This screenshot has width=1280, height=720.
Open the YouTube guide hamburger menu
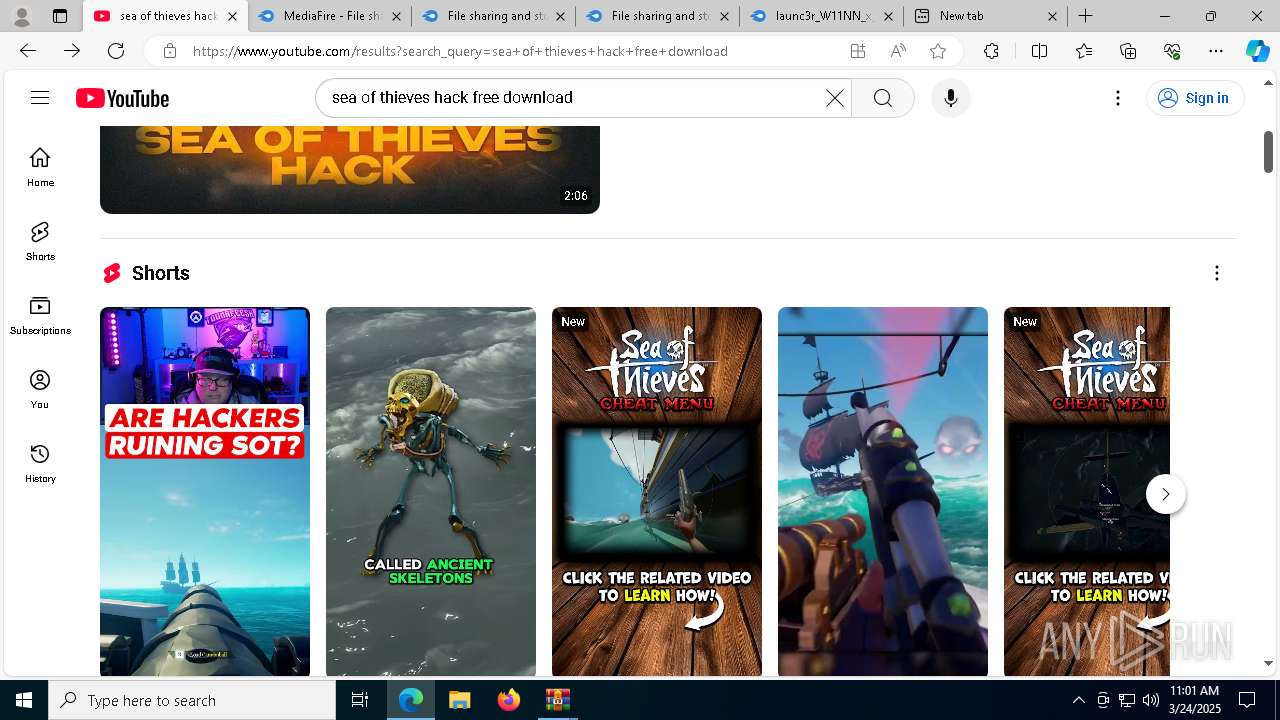coord(40,97)
